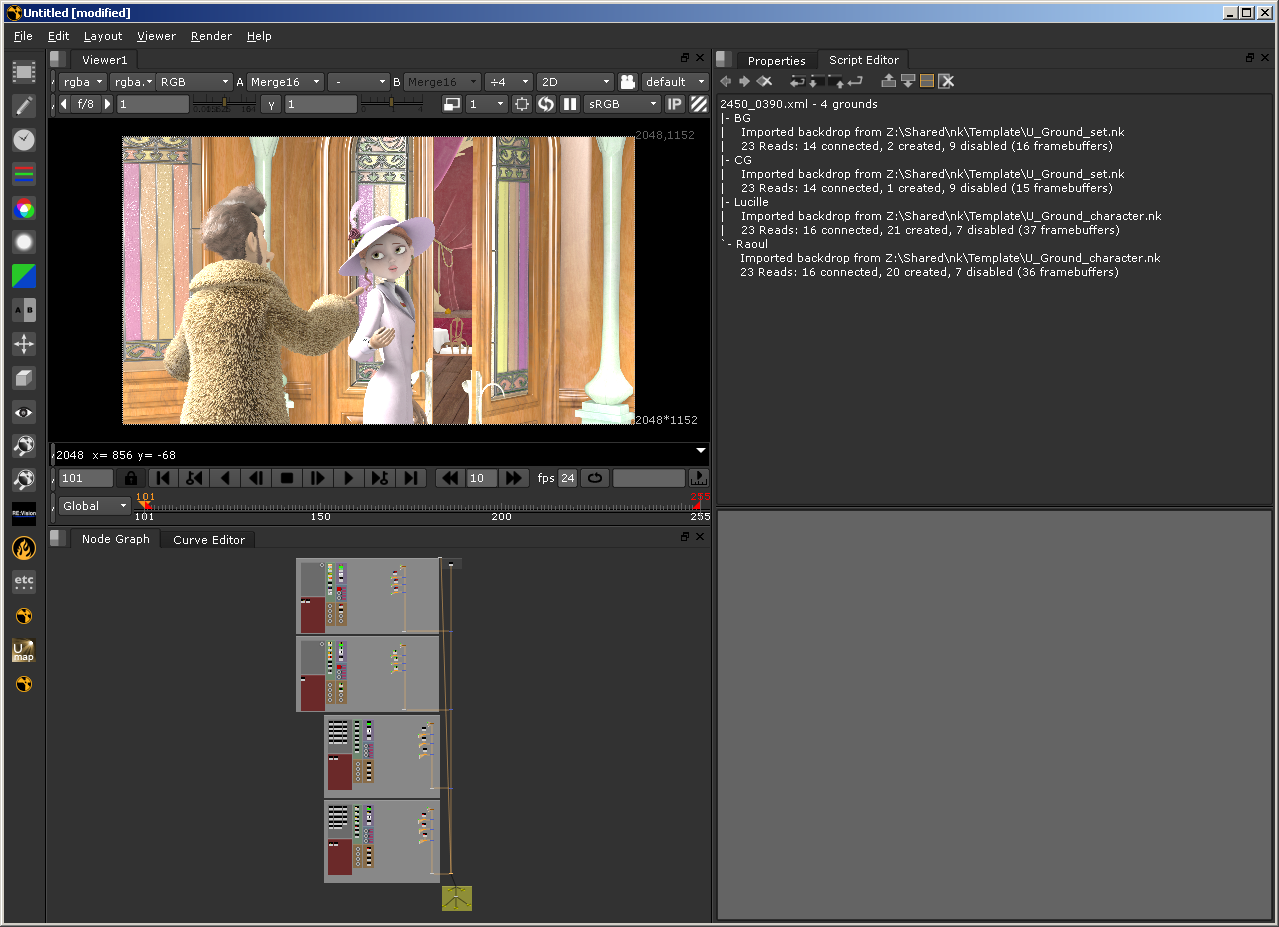Viewport: 1279px width, 927px height.
Task: Click the fps field showing 24
Action: coord(568,478)
